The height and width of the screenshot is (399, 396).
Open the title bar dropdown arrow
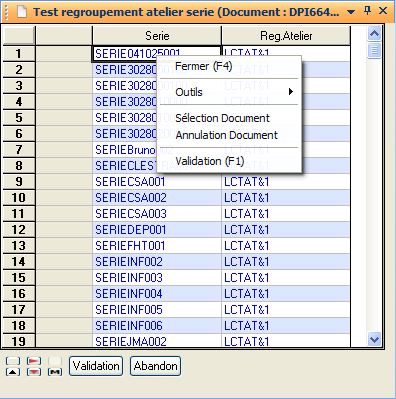(x=351, y=12)
